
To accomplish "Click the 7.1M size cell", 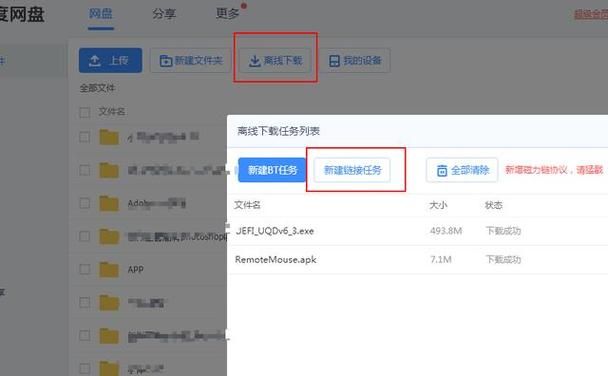I will (x=441, y=259).
